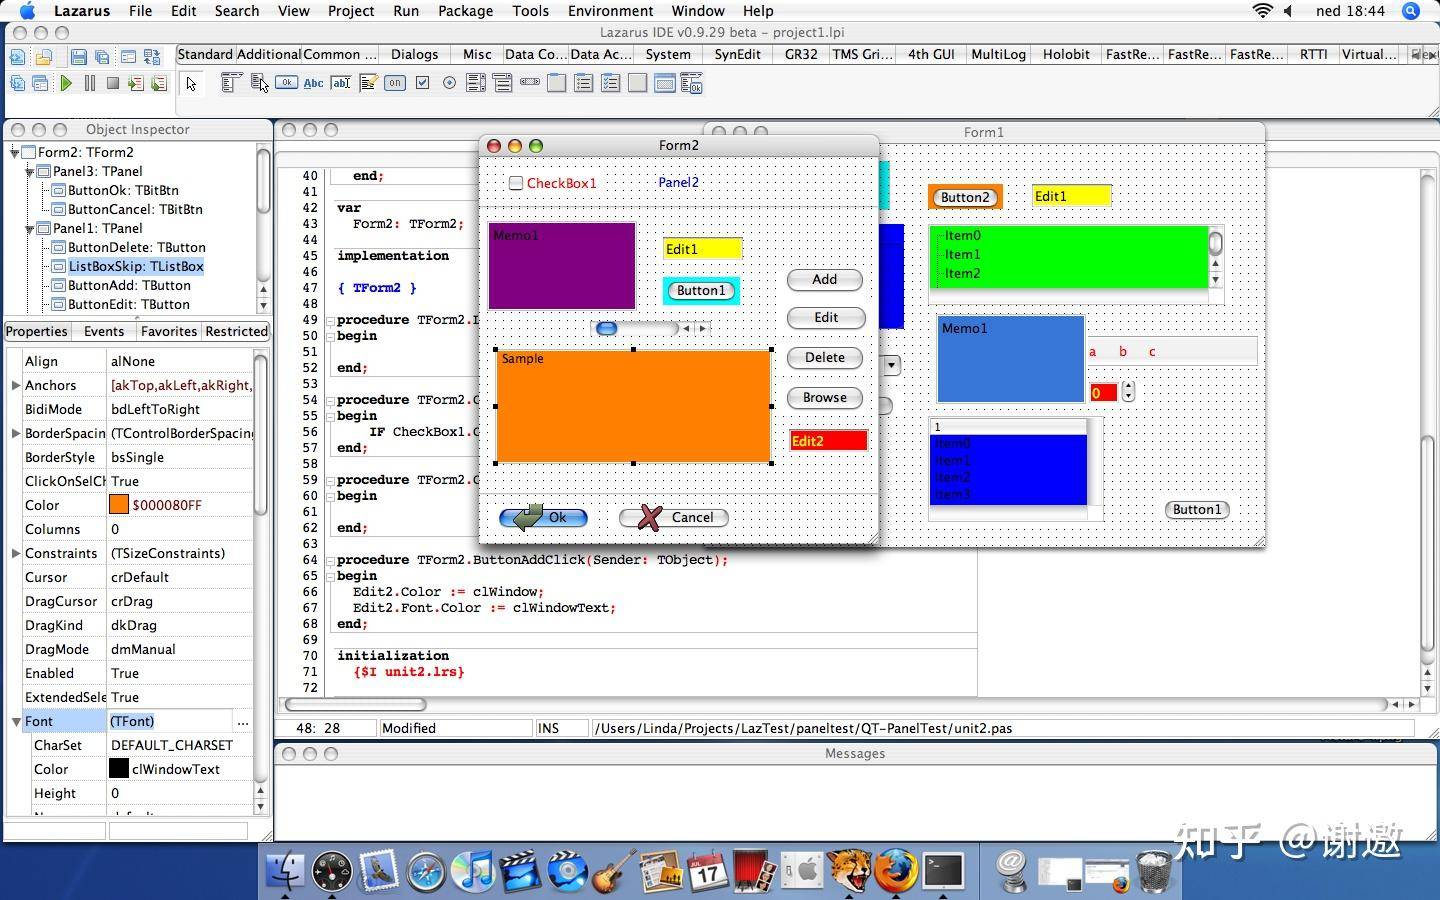Click the Cancel button on Form2
The image size is (1440, 900).
click(674, 517)
